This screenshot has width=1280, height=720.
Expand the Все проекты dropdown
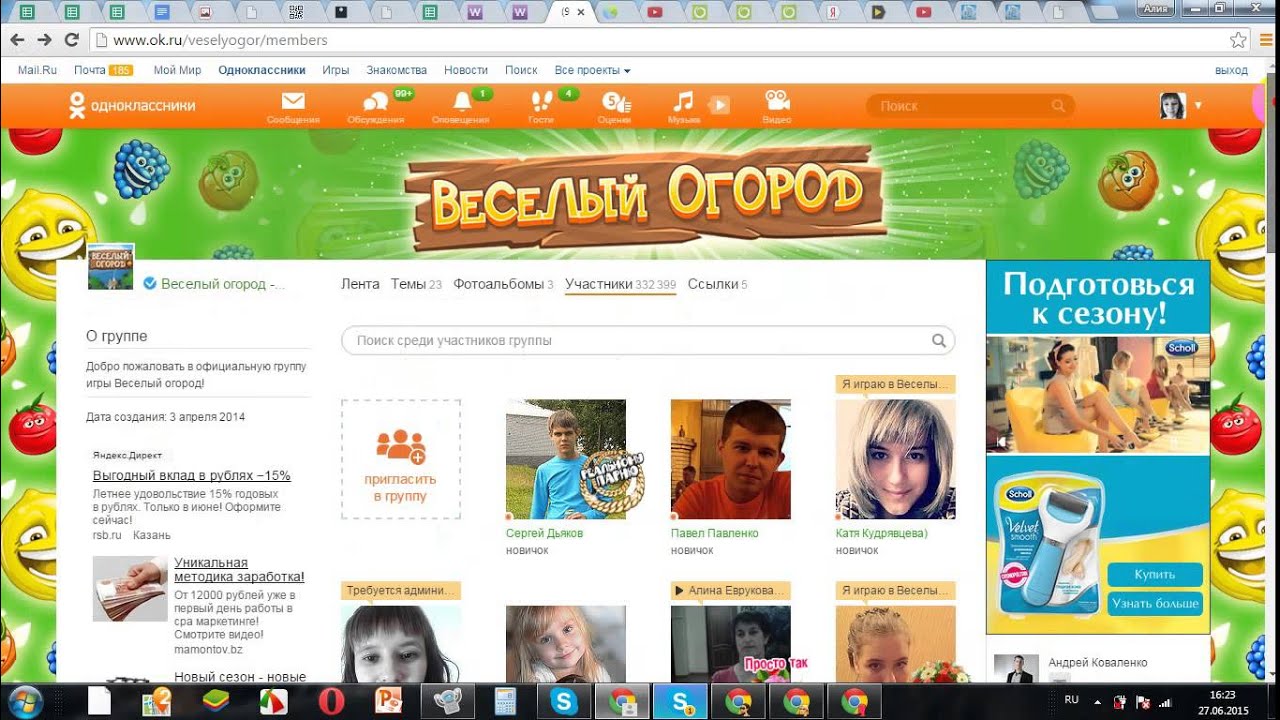tap(592, 70)
